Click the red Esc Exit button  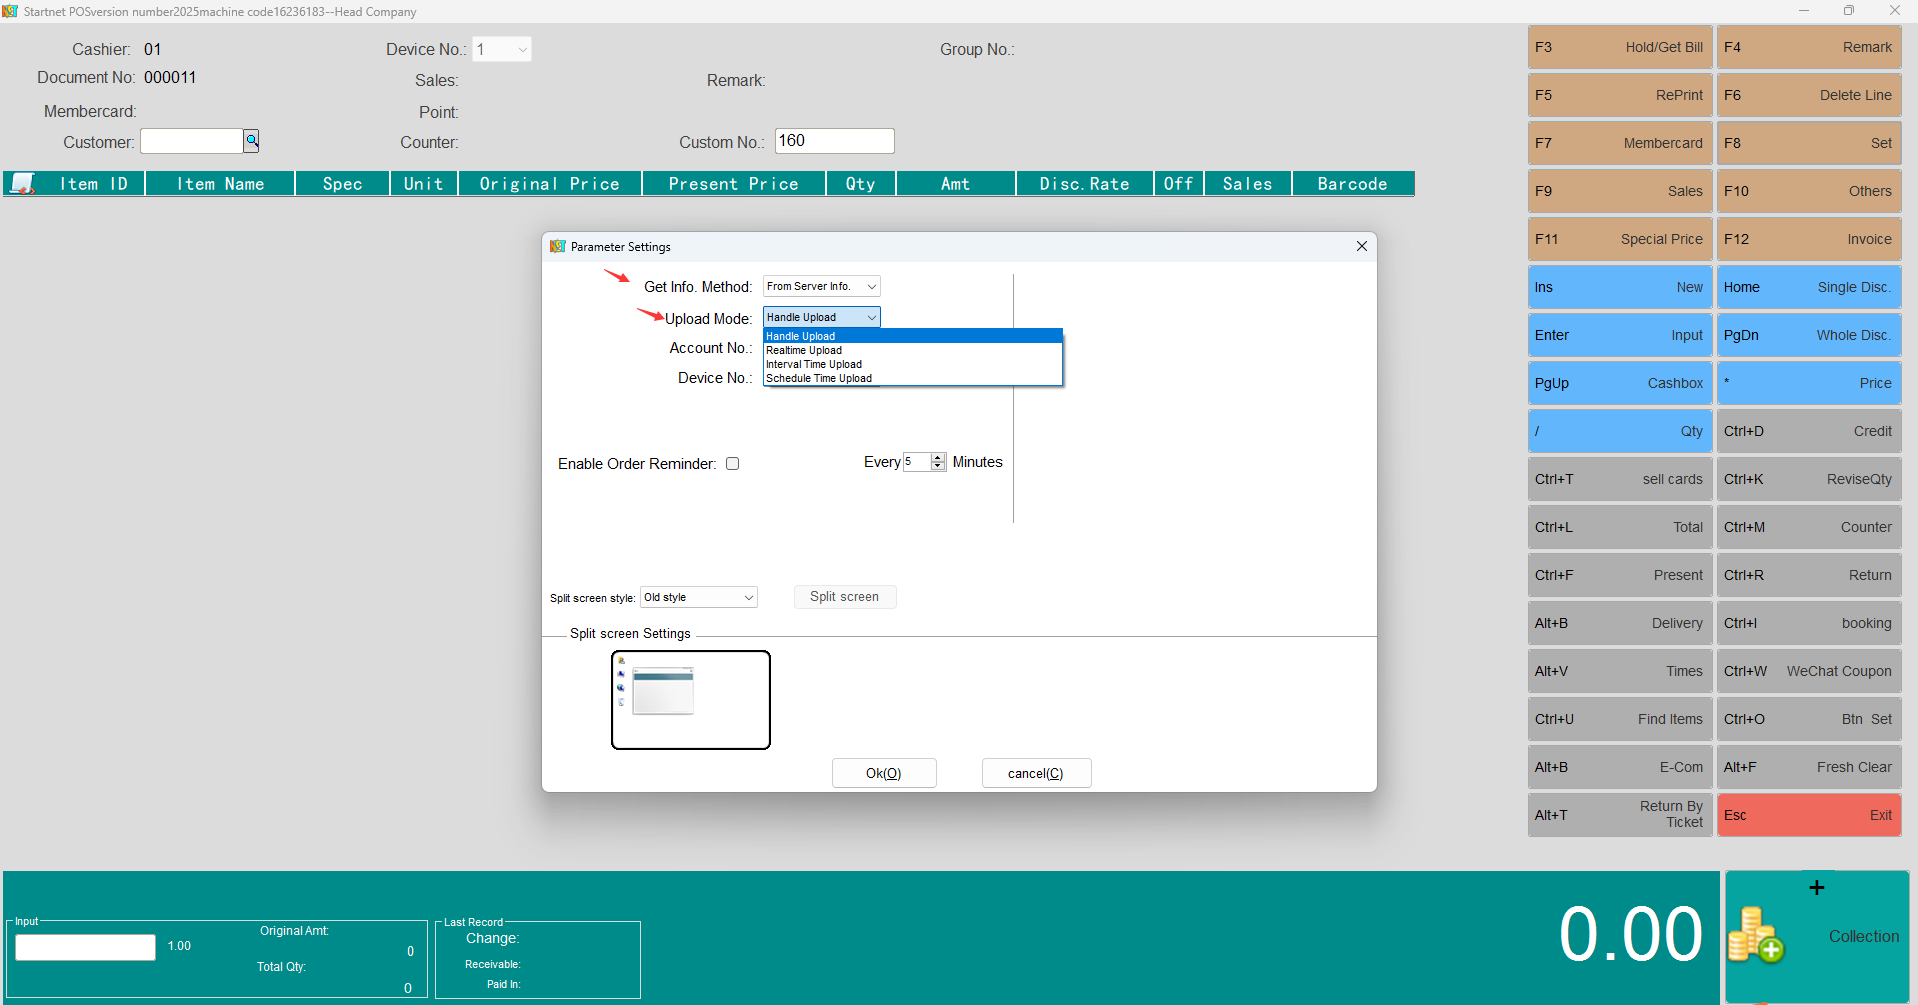click(x=1808, y=815)
